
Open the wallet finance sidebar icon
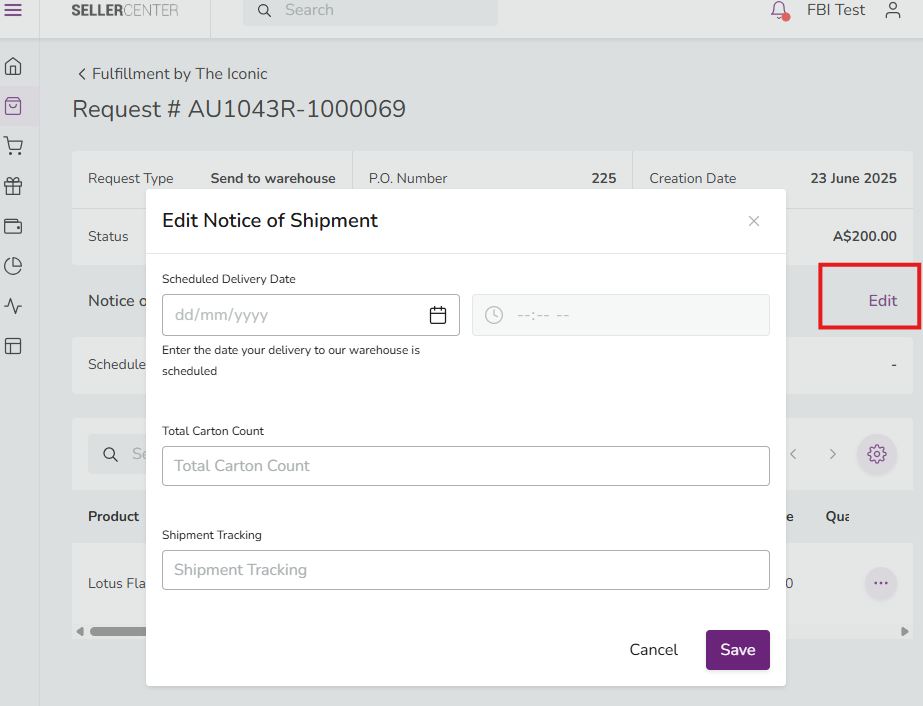pos(13,226)
